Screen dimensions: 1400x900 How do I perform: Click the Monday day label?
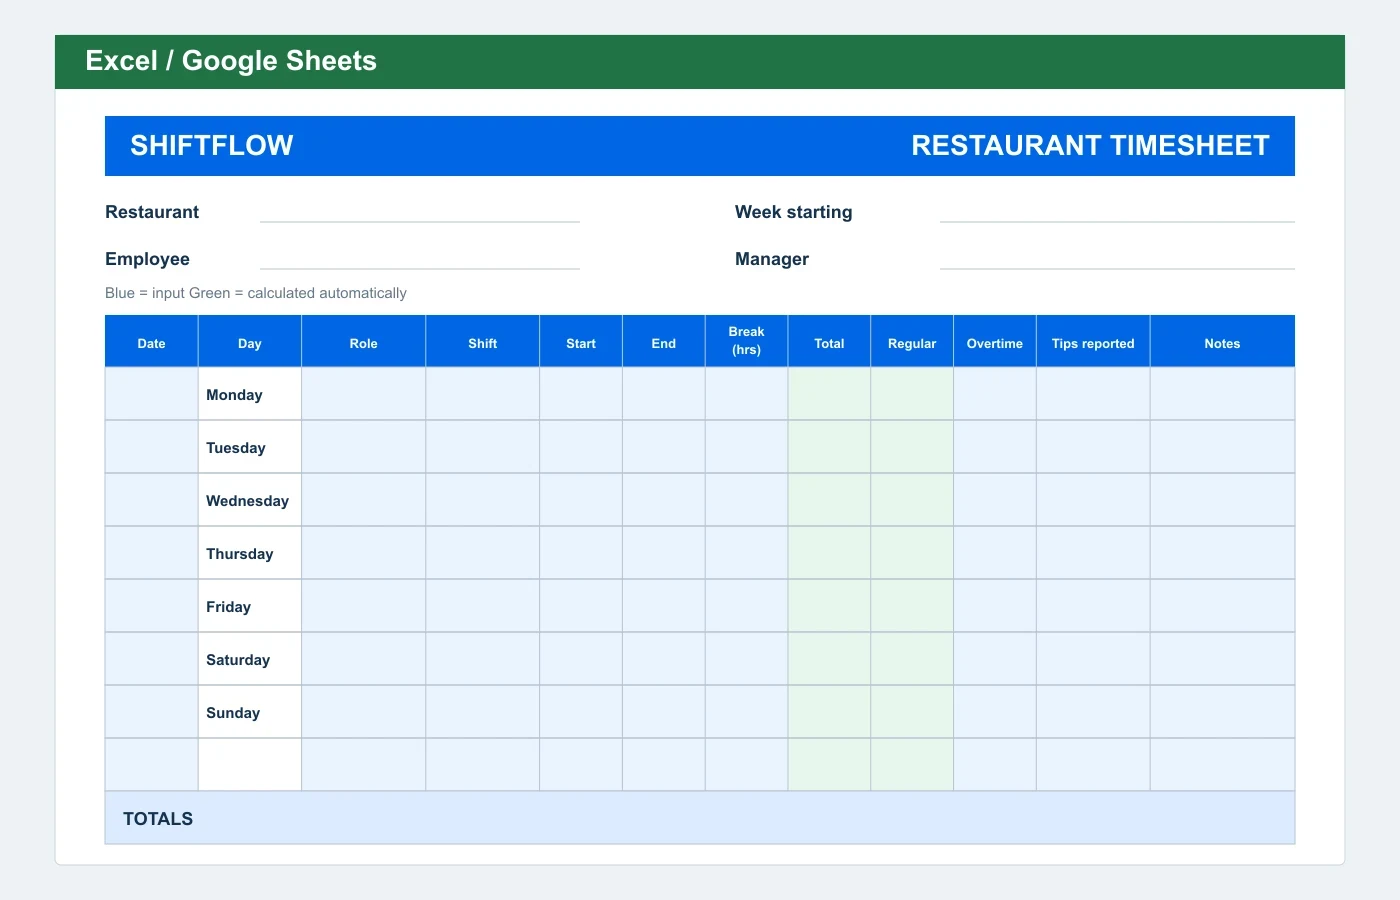click(x=234, y=395)
